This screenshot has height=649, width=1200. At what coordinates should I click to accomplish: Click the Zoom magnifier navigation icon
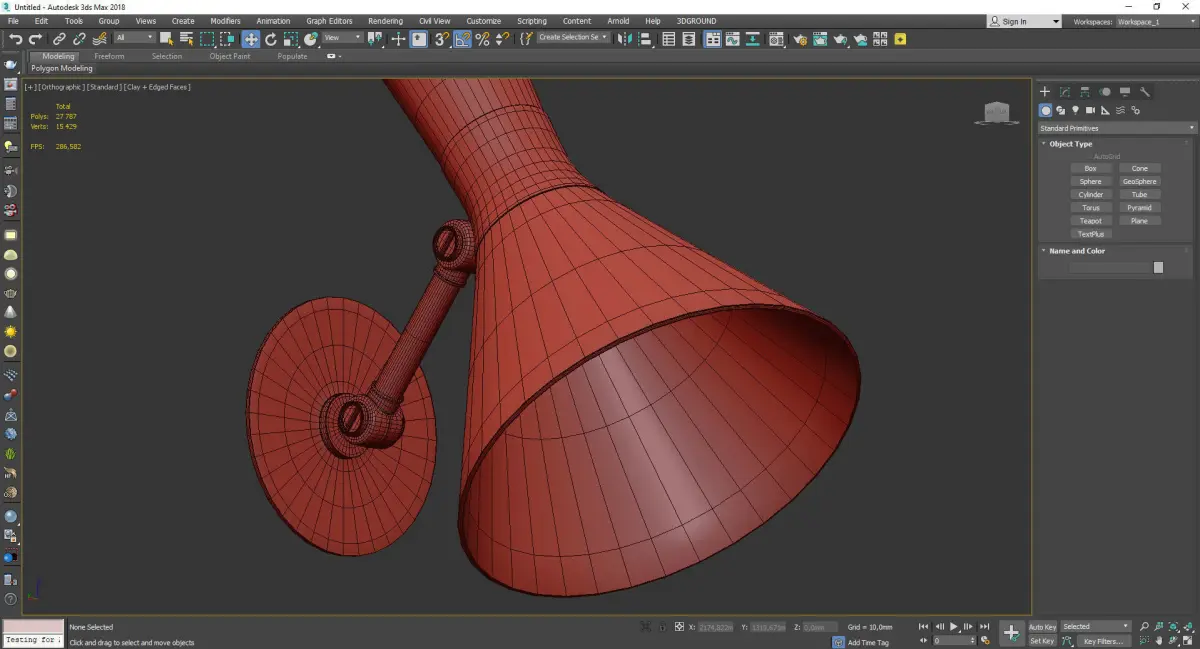1145,627
